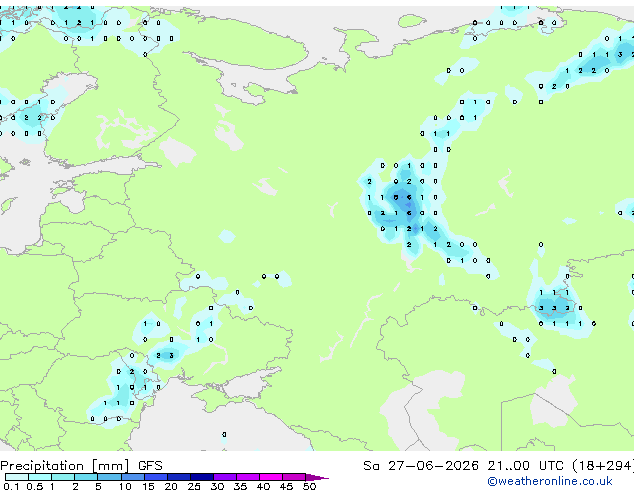The image size is (634, 490).
Task: Click the '15' legend value
Action: click(x=148, y=486)
